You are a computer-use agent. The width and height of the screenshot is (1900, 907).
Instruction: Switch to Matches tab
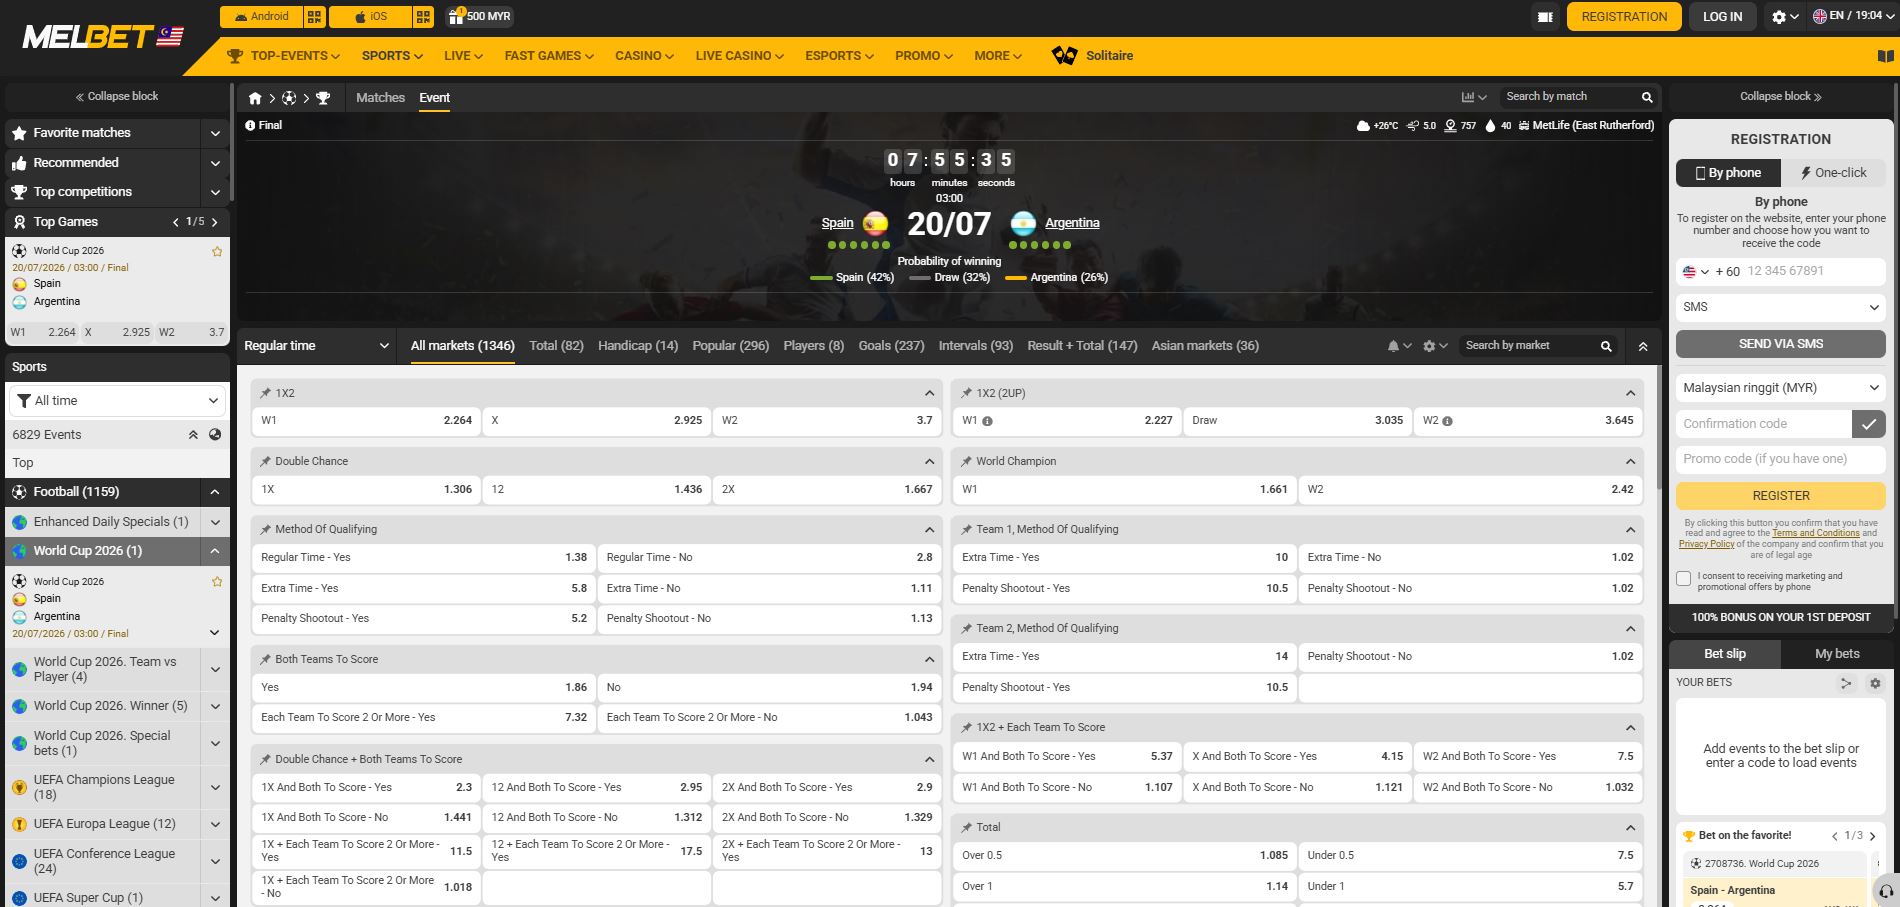click(x=381, y=98)
